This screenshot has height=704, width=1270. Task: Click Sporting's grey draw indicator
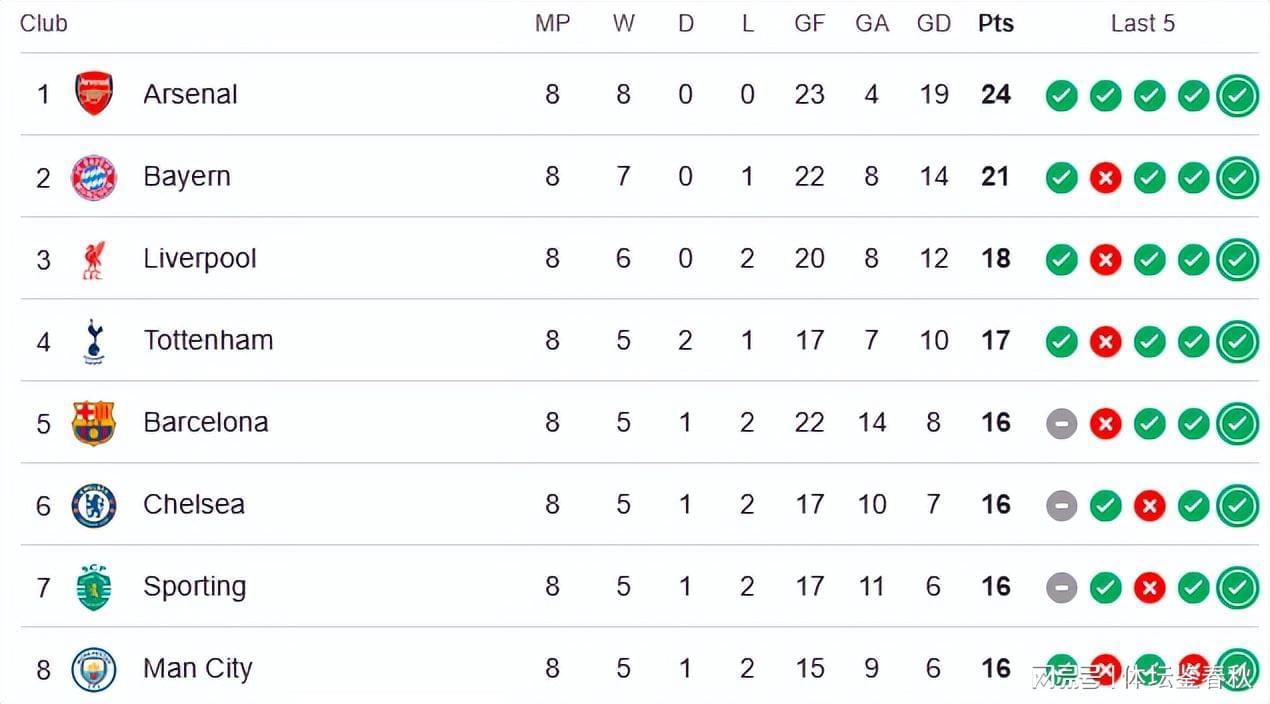point(1061,588)
